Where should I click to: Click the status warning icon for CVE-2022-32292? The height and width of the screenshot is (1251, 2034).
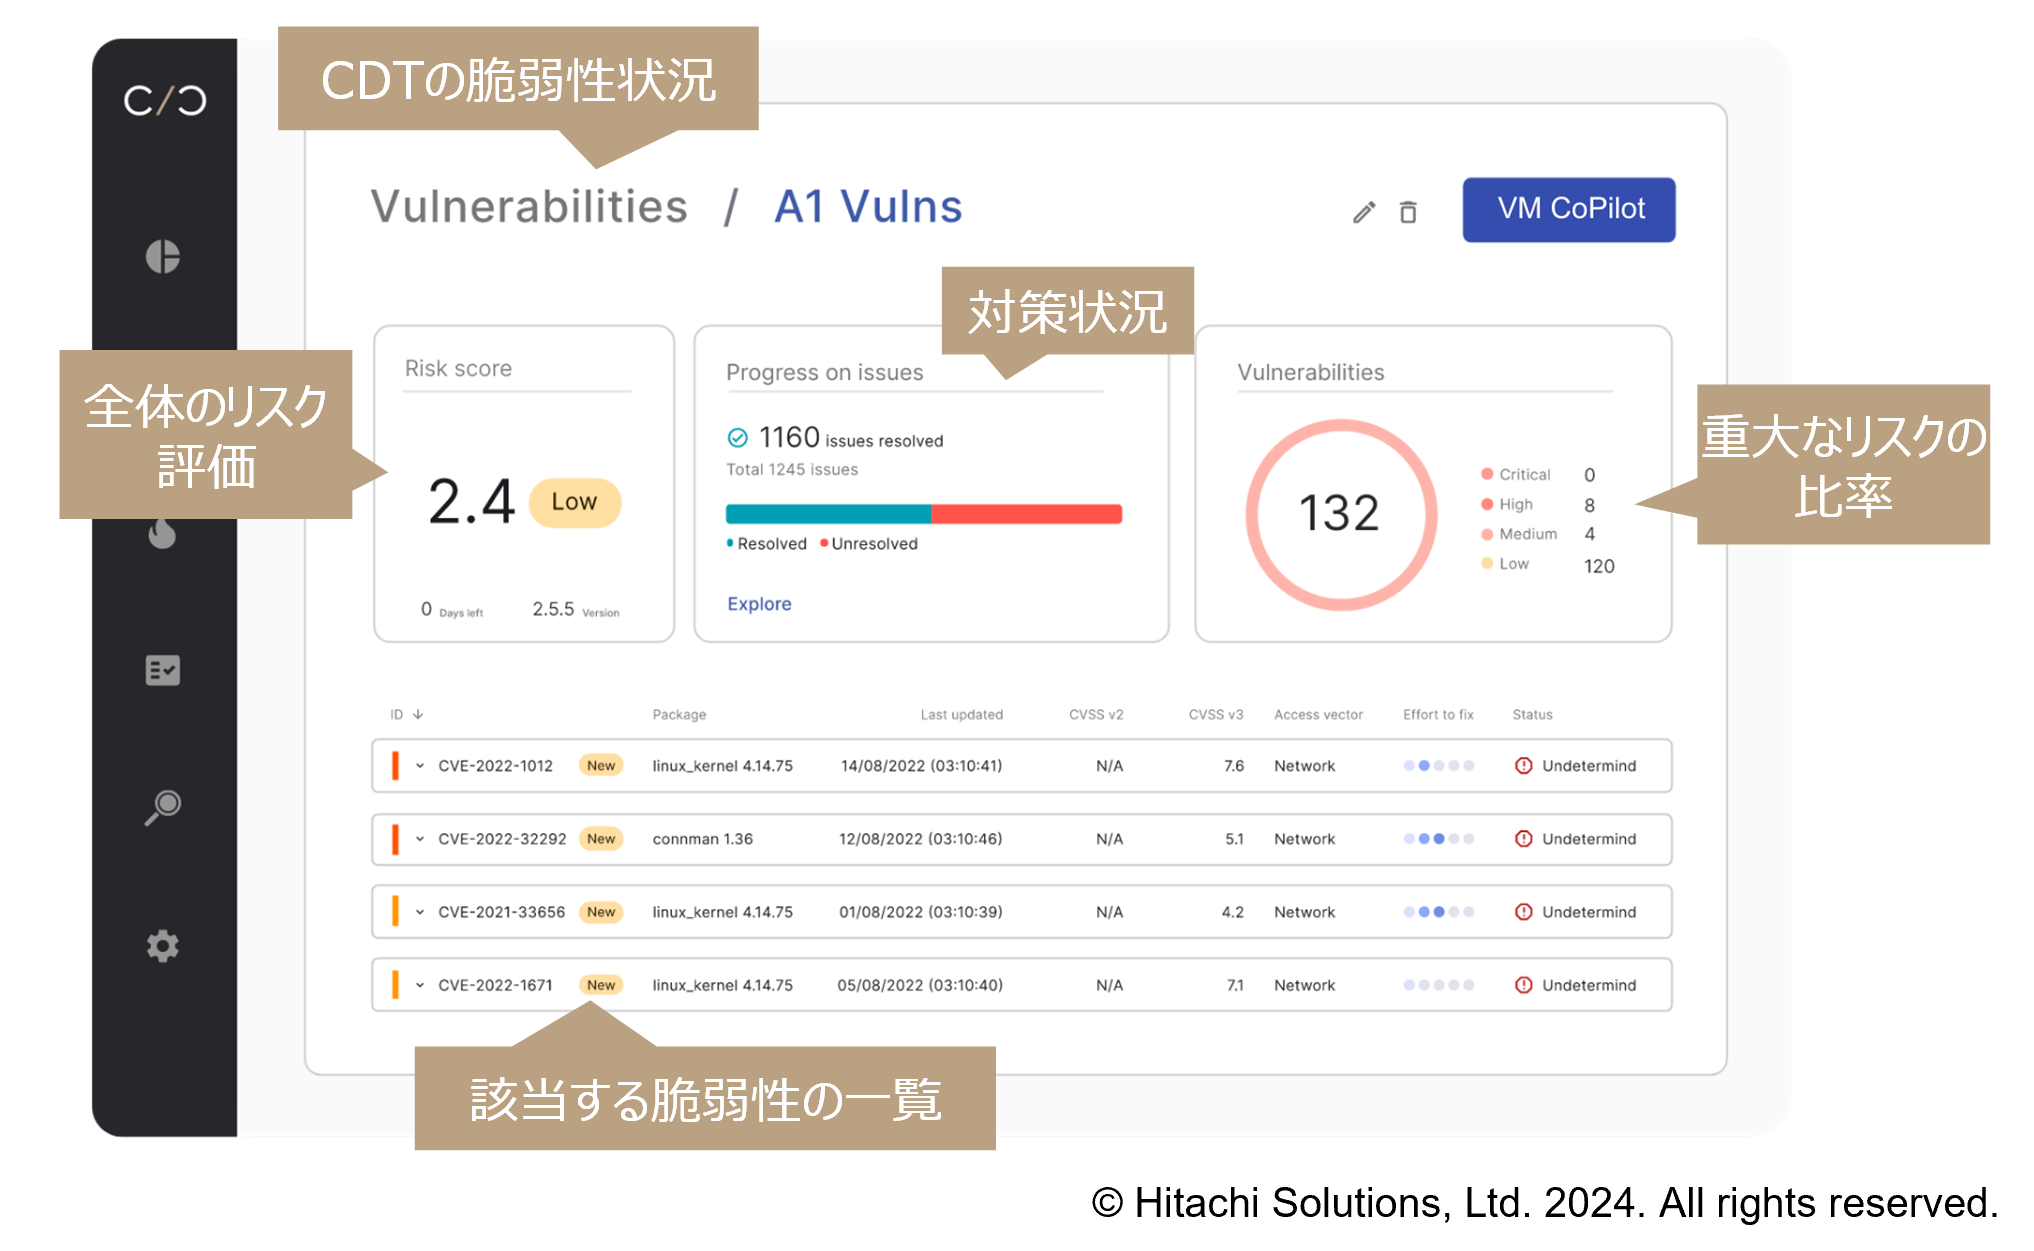[x=1524, y=839]
